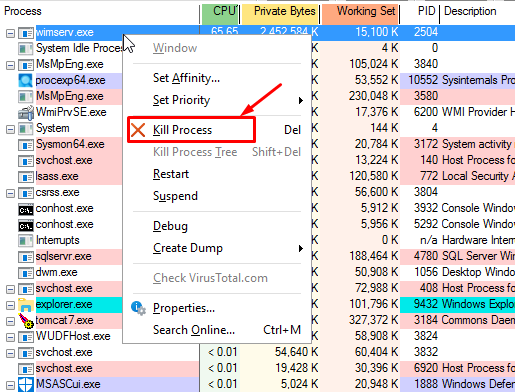Choose Kill Process from context menu
Image resolution: width=515 pixels, height=392 pixels.
pyautogui.click(x=217, y=130)
